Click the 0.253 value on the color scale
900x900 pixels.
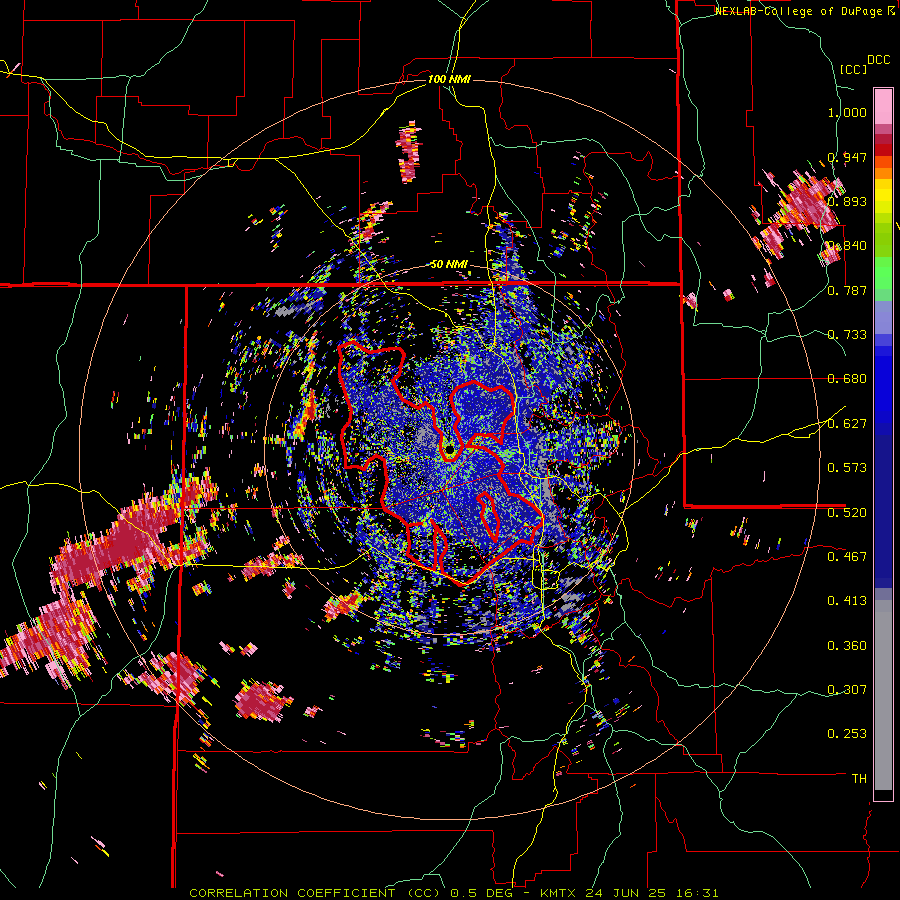pyautogui.click(x=847, y=734)
